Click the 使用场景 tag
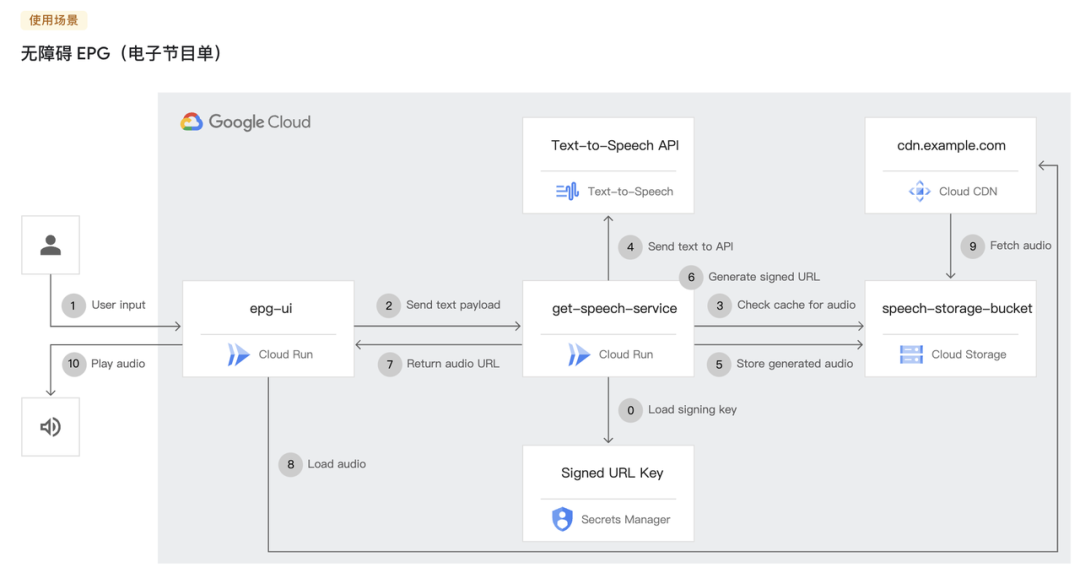 click(54, 20)
